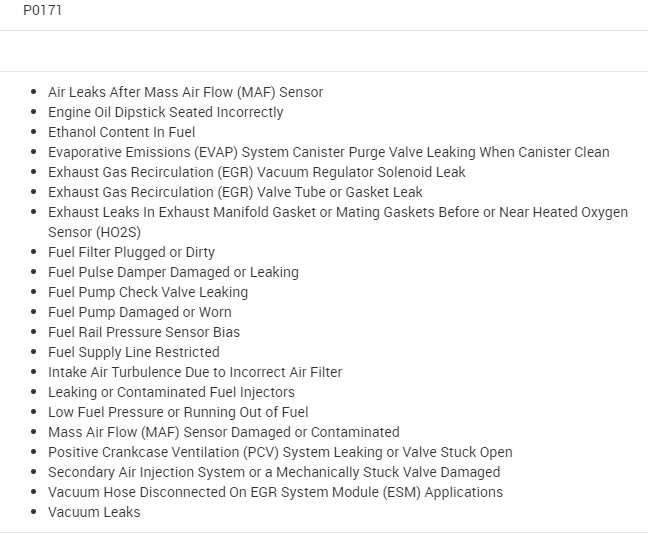Select 'Leaking or Contaminated Fuel Injectors'
This screenshot has width=648, height=544.
click(x=171, y=392)
